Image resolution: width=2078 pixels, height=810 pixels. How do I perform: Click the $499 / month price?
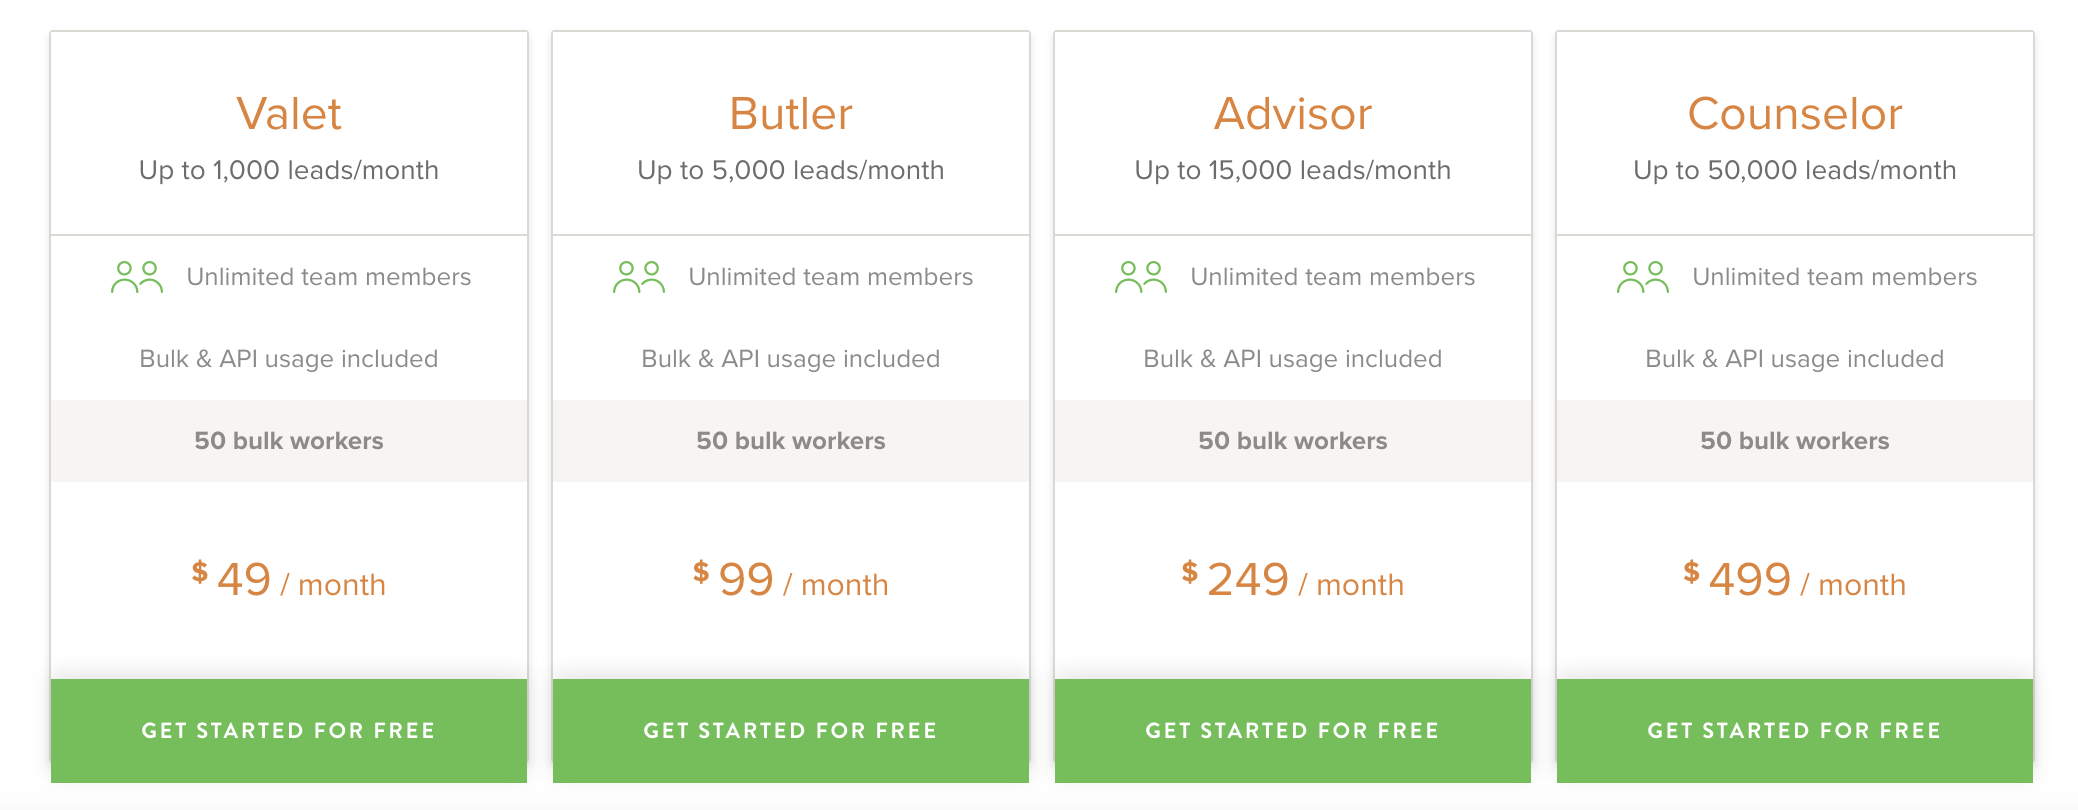click(1795, 580)
